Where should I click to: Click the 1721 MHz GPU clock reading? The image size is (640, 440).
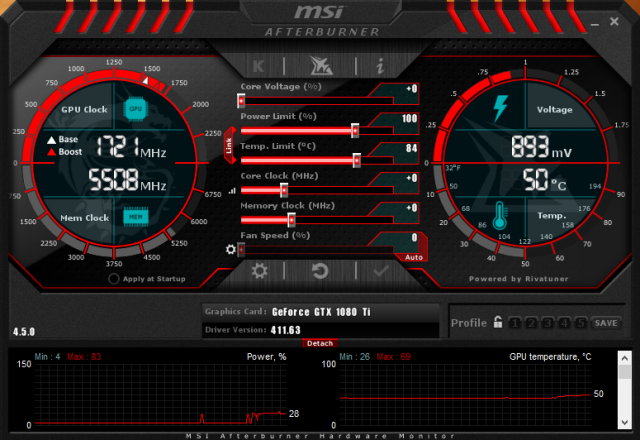(131, 147)
